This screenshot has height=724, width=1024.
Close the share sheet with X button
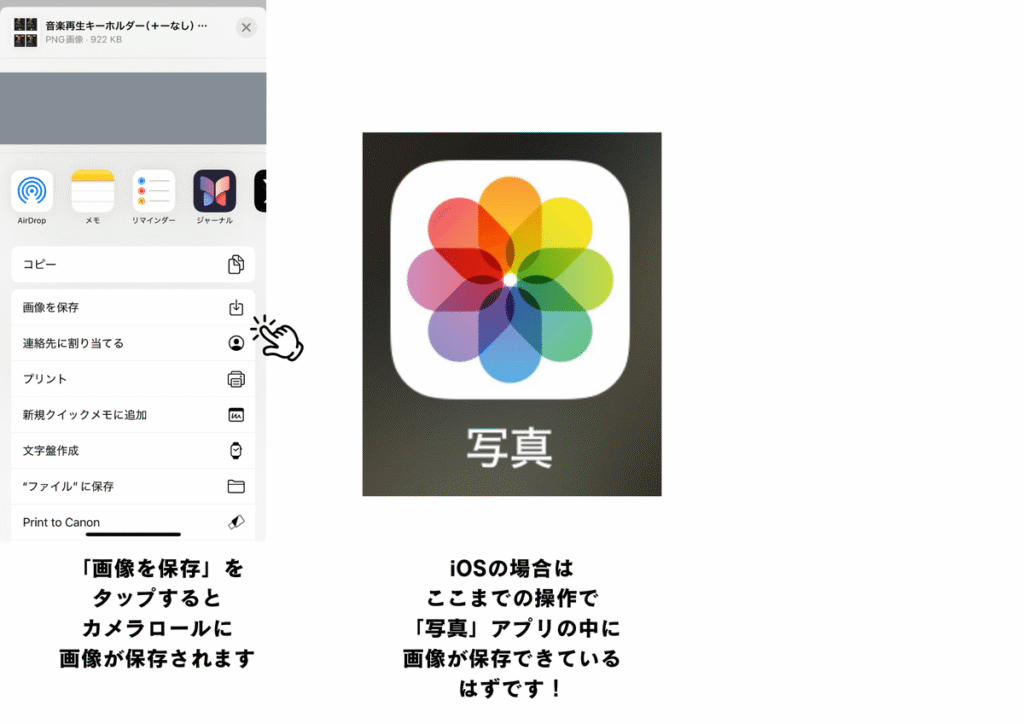[246, 27]
